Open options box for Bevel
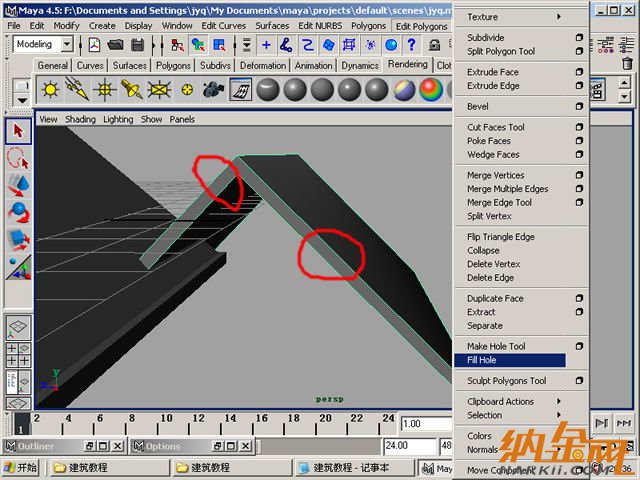This screenshot has height=480, width=640. coord(579,106)
